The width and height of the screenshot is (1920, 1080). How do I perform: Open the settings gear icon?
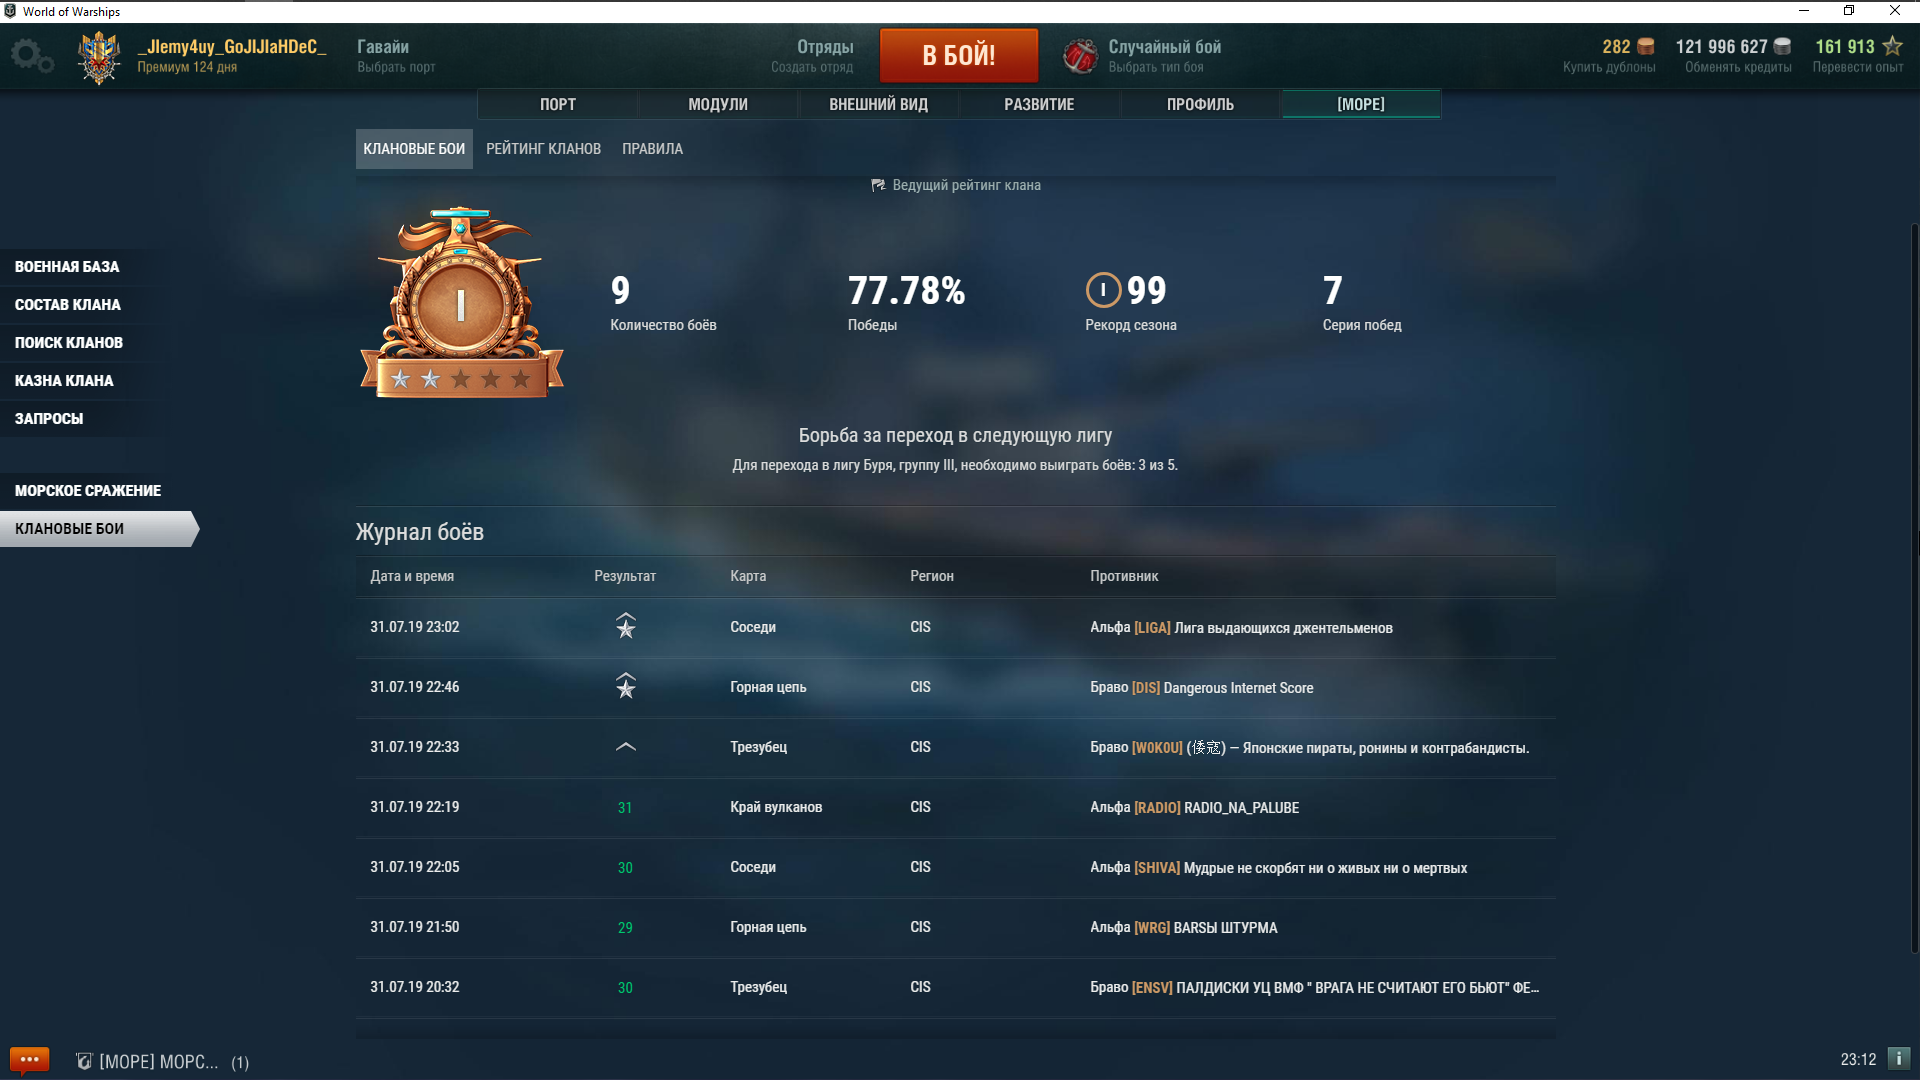click(x=31, y=55)
